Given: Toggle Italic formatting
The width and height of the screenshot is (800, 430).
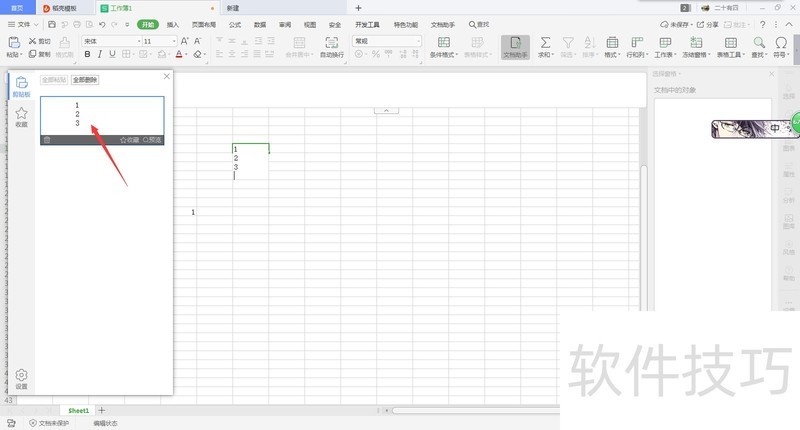Looking at the screenshot, I should pyautogui.click(x=99, y=54).
